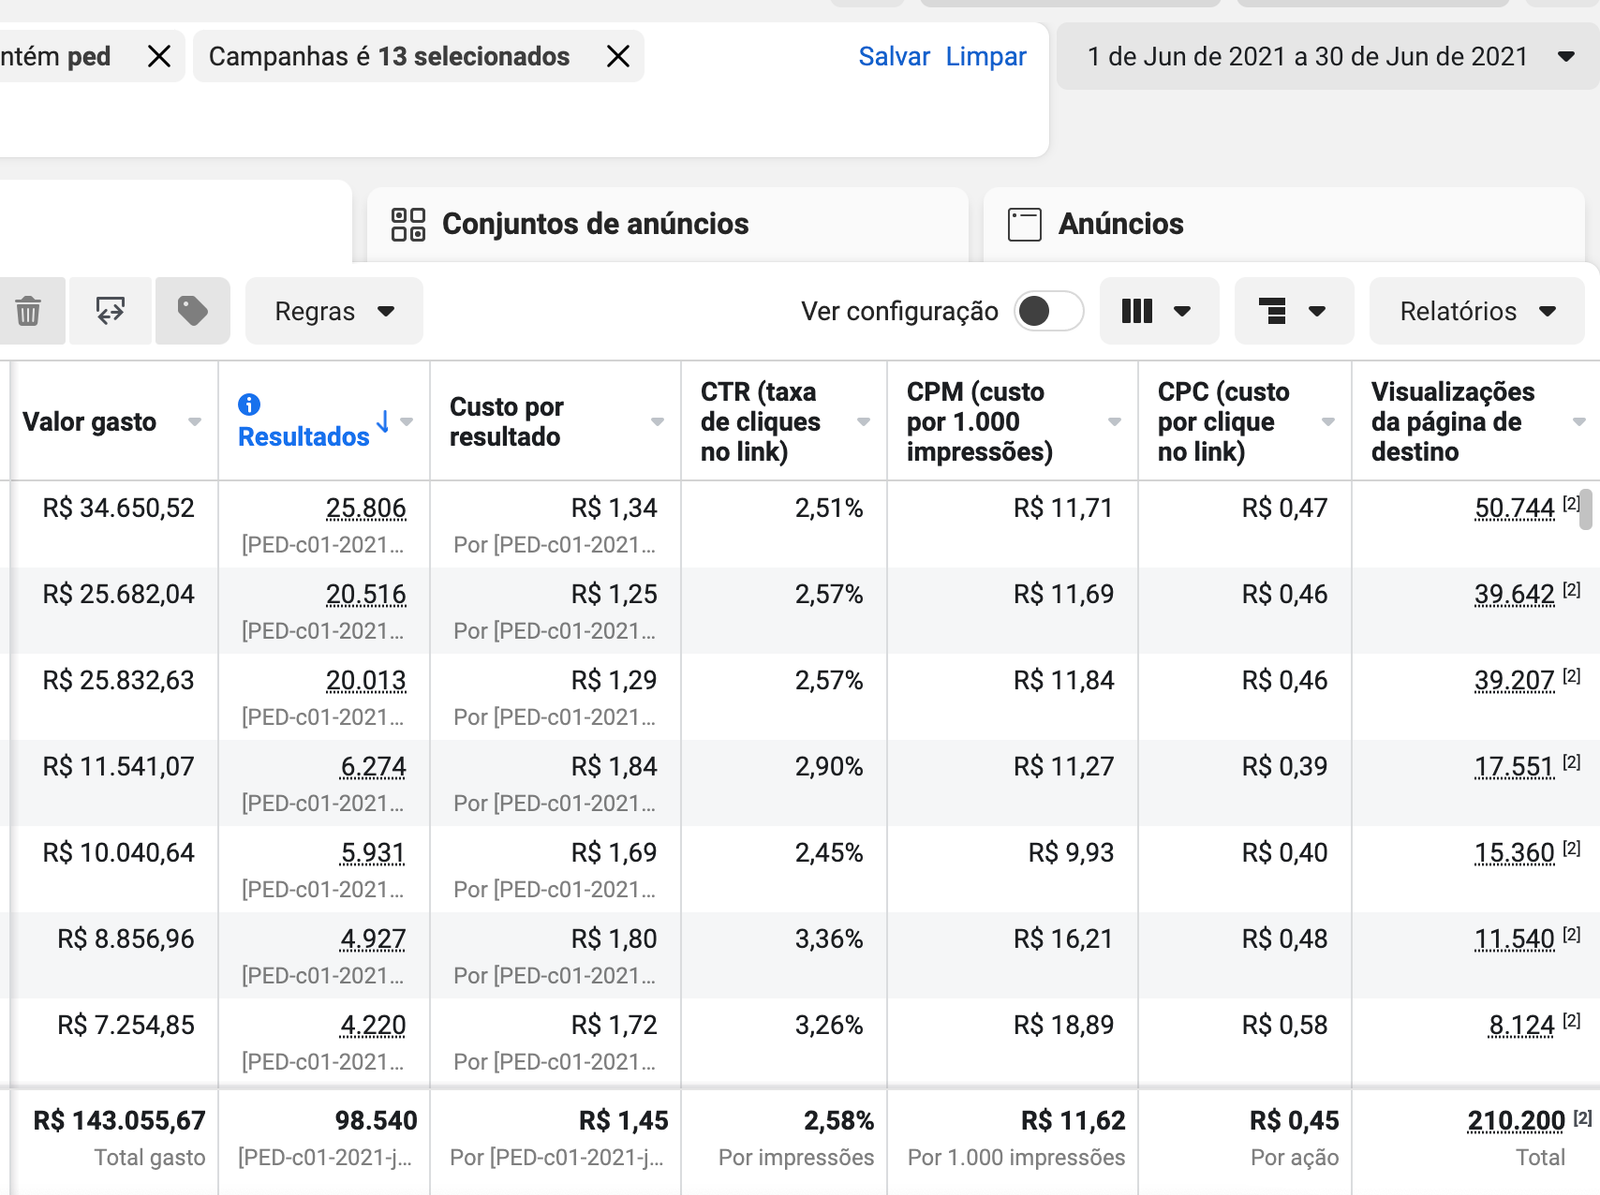1600x1195 pixels.
Task: Open Valor gasto column menu arrow
Action: 195,422
